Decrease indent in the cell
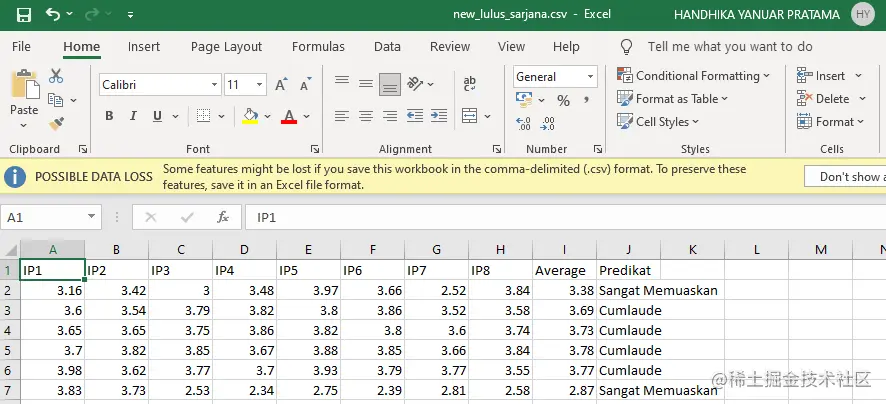Screen dimensions: 886x404 pos(415,116)
